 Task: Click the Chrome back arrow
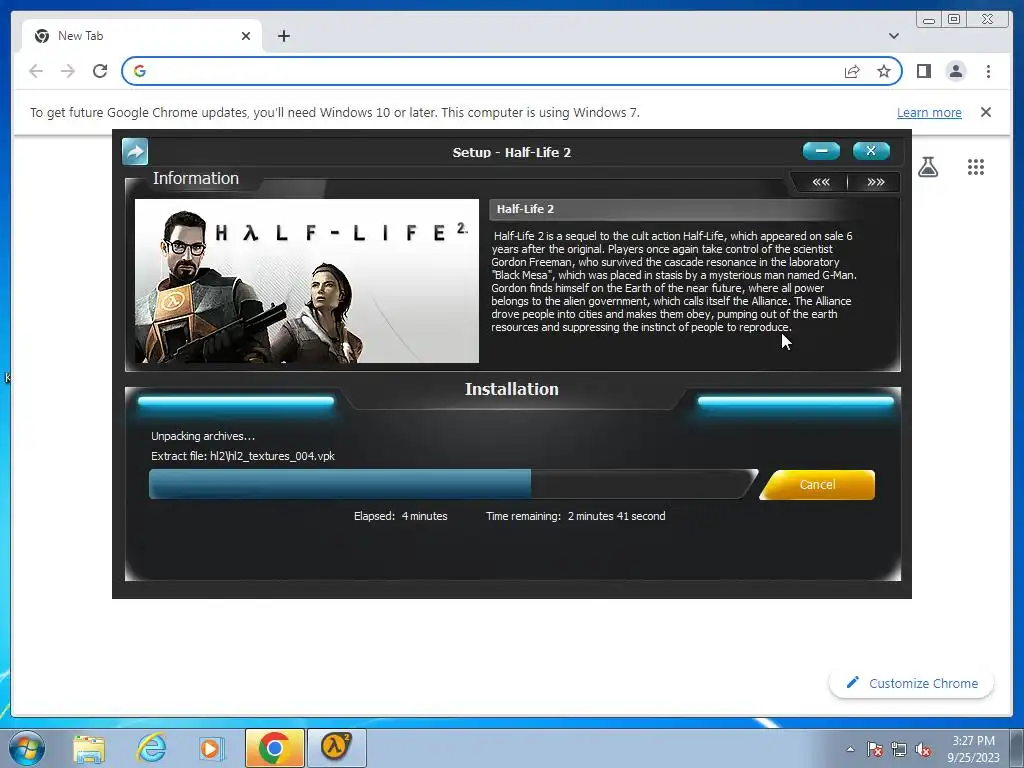[36, 71]
